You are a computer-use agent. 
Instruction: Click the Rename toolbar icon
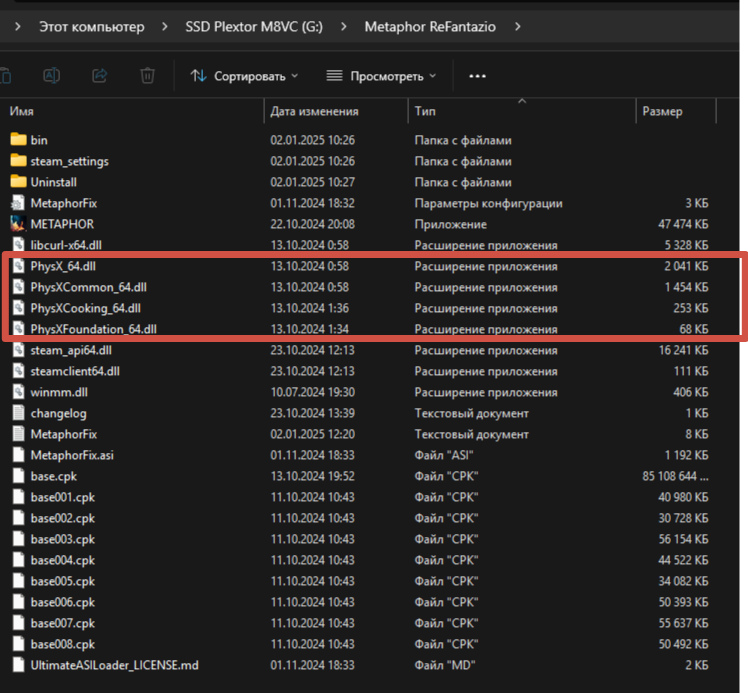point(52,76)
